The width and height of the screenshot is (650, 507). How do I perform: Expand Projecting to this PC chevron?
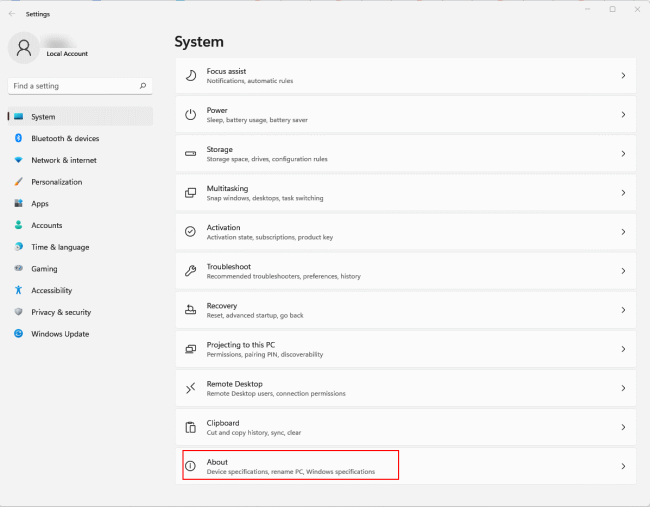pos(623,349)
